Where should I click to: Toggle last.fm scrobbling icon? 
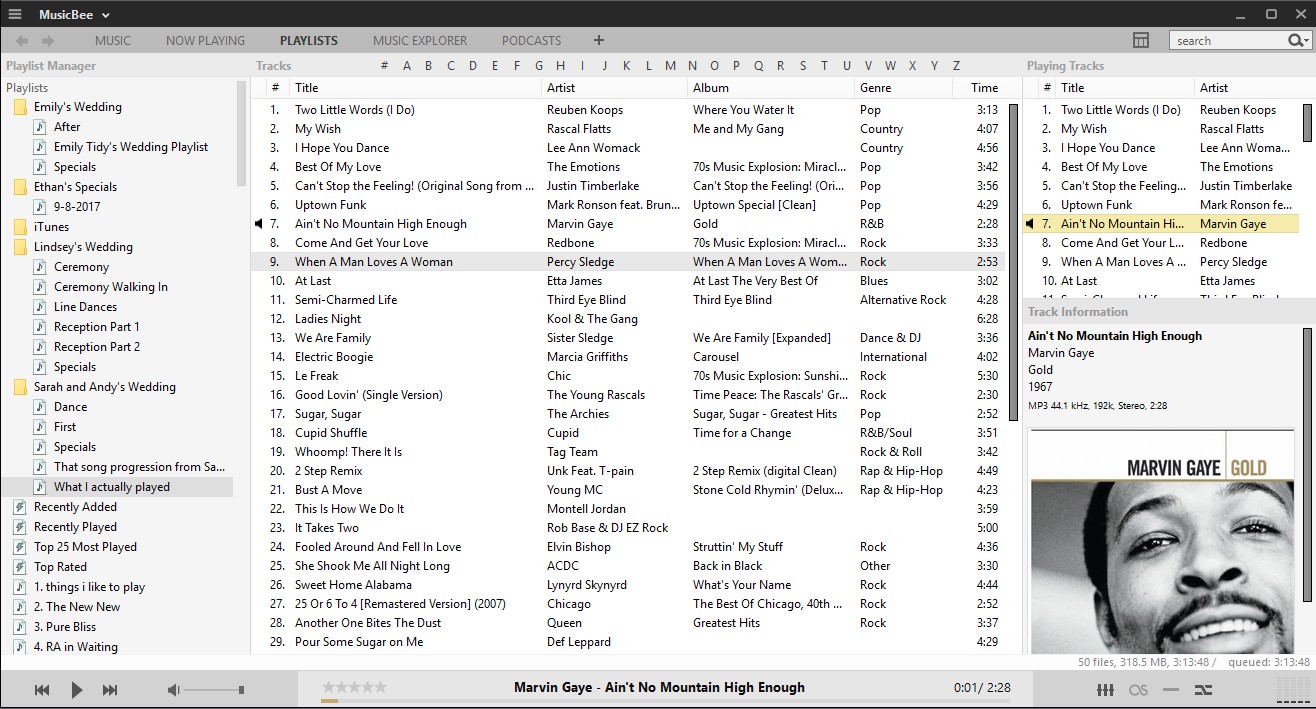point(1138,690)
